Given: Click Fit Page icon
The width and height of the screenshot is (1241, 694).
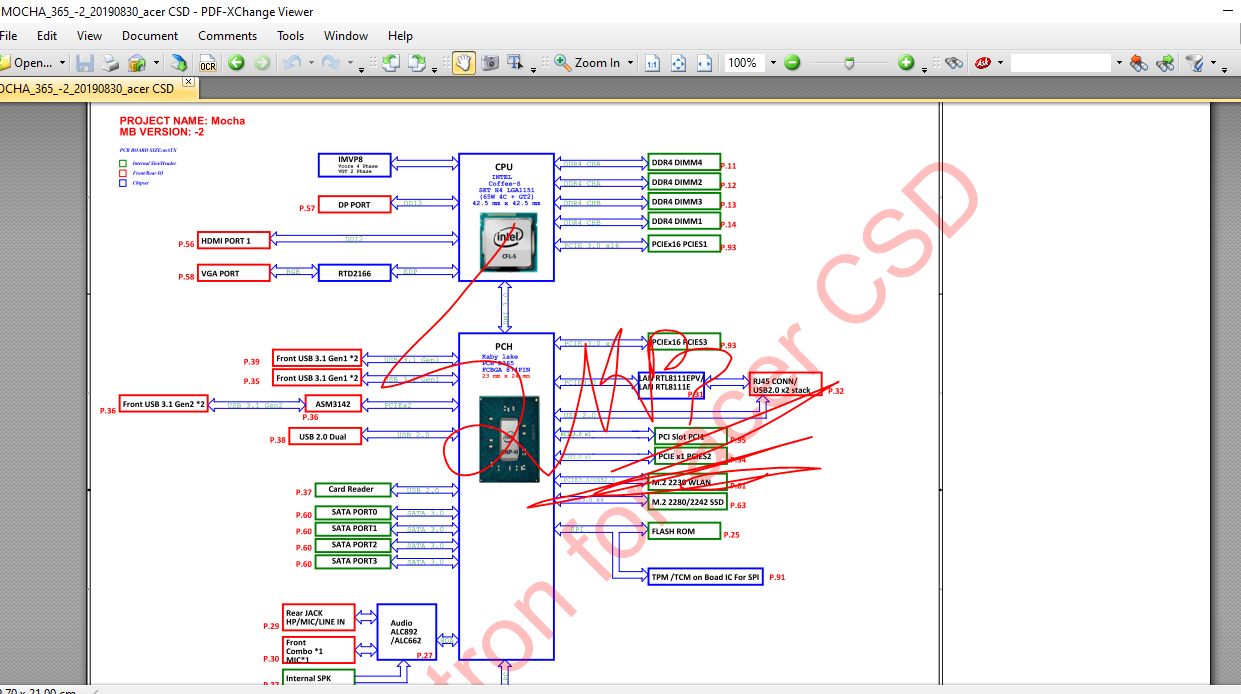Looking at the screenshot, I should point(678,62).
